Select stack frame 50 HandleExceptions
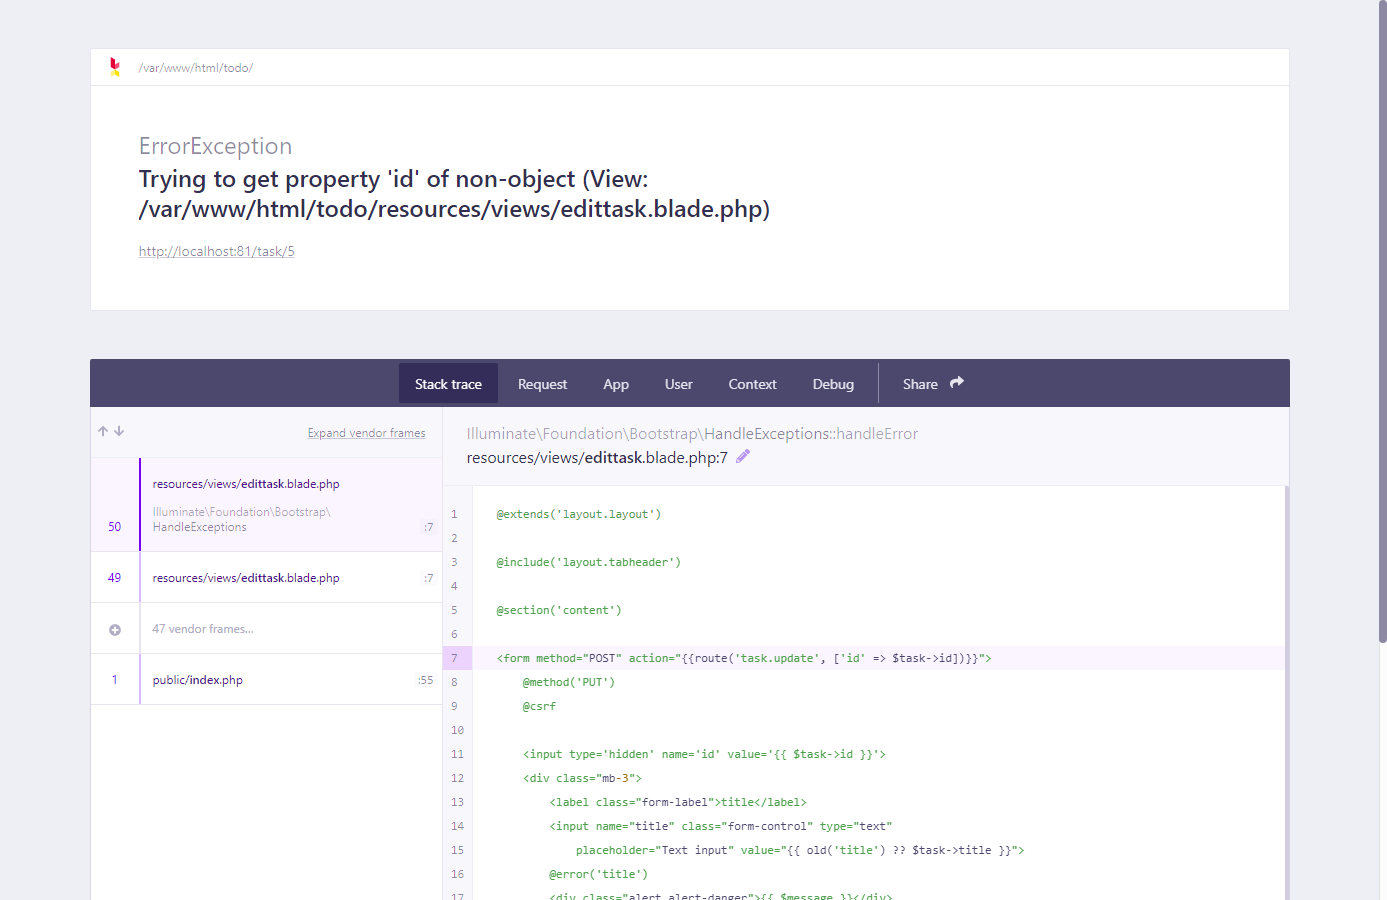This screenshot has width=1387, height=900. pyautogui.click(x=246, y=505)
